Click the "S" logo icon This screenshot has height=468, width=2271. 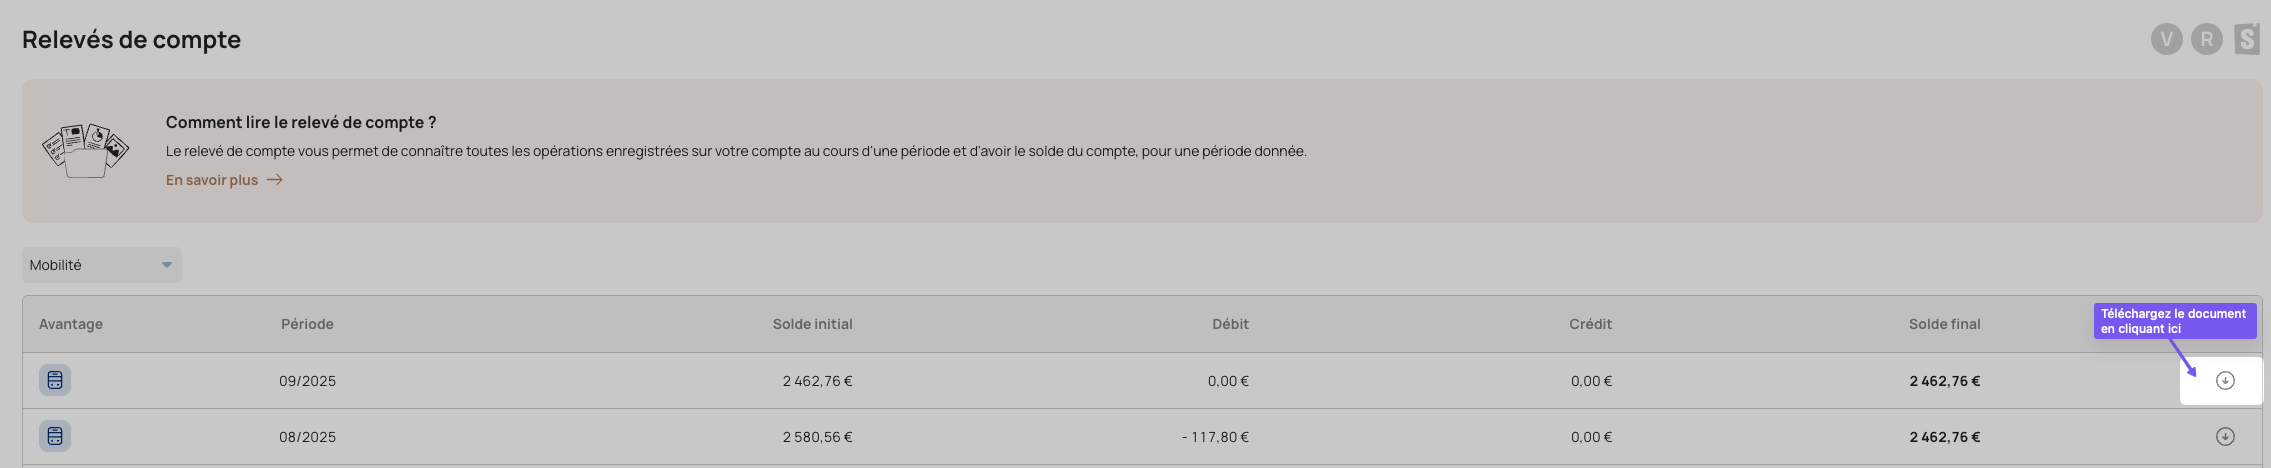tap(2247, 39)
